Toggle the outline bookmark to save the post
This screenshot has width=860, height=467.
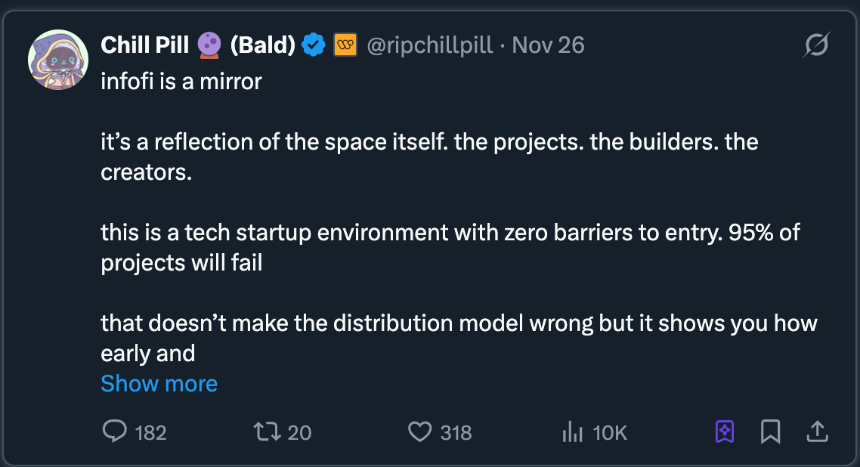[x=770, y=431]
